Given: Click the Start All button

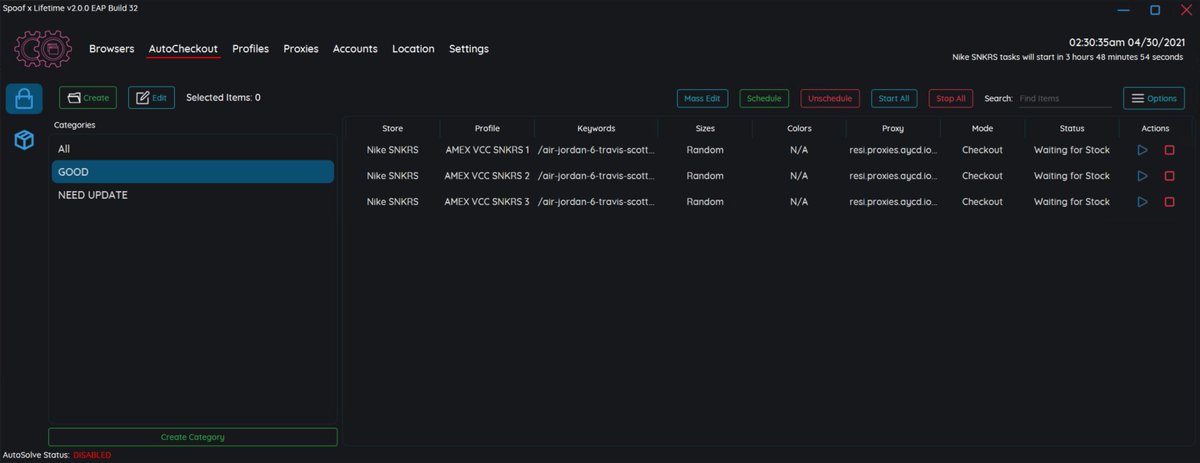Looking at the screenshot, I should tap(893, 99).
